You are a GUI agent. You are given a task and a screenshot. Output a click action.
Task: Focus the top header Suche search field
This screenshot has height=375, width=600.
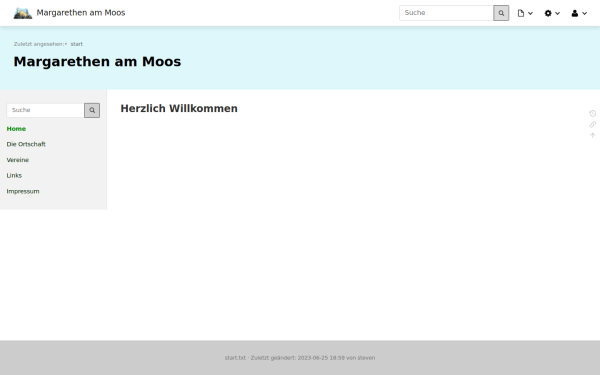pos(446,13)
